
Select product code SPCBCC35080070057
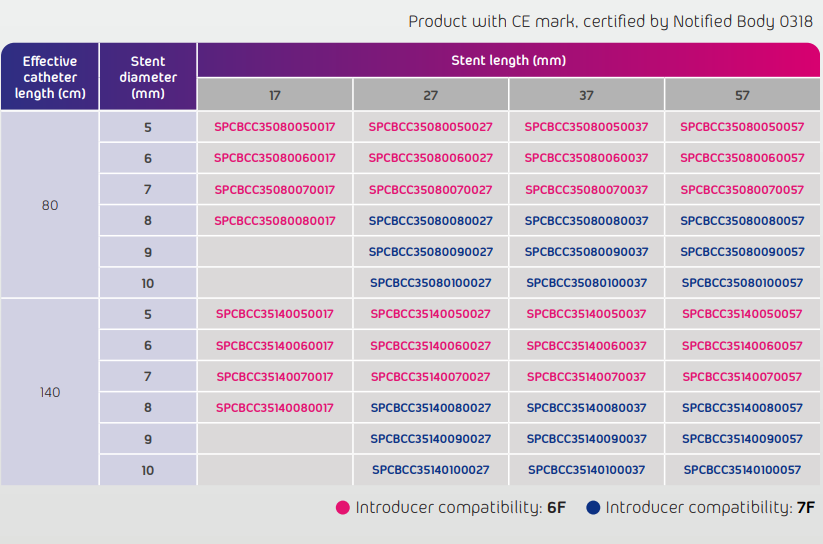[742, 190]
